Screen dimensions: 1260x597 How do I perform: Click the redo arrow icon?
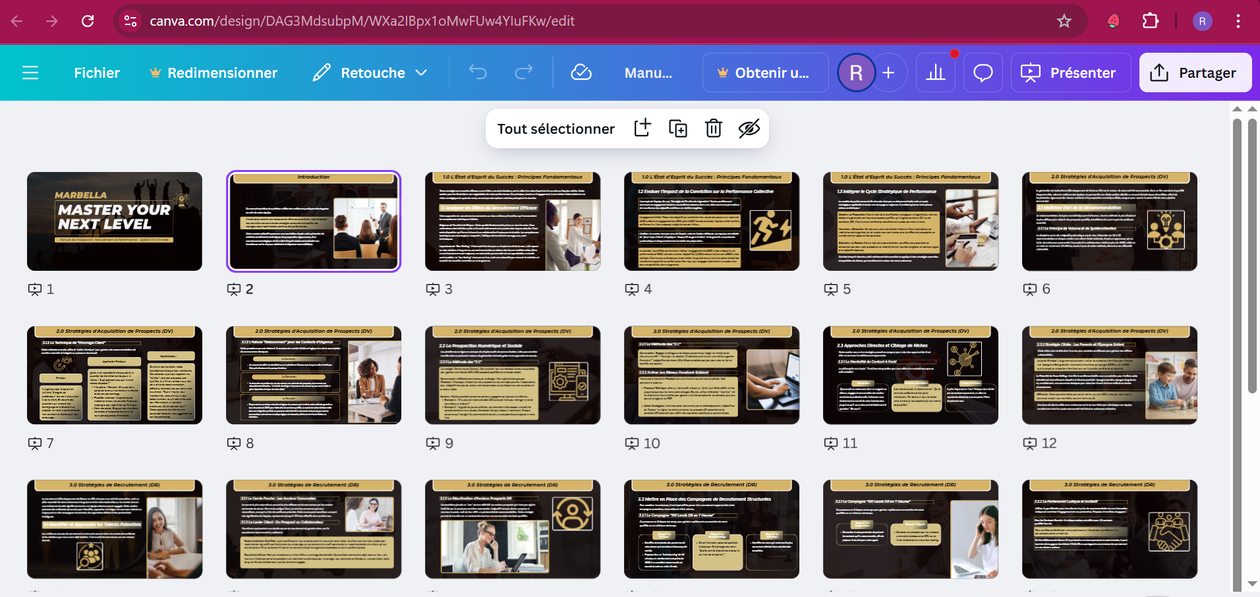point(523,73)
